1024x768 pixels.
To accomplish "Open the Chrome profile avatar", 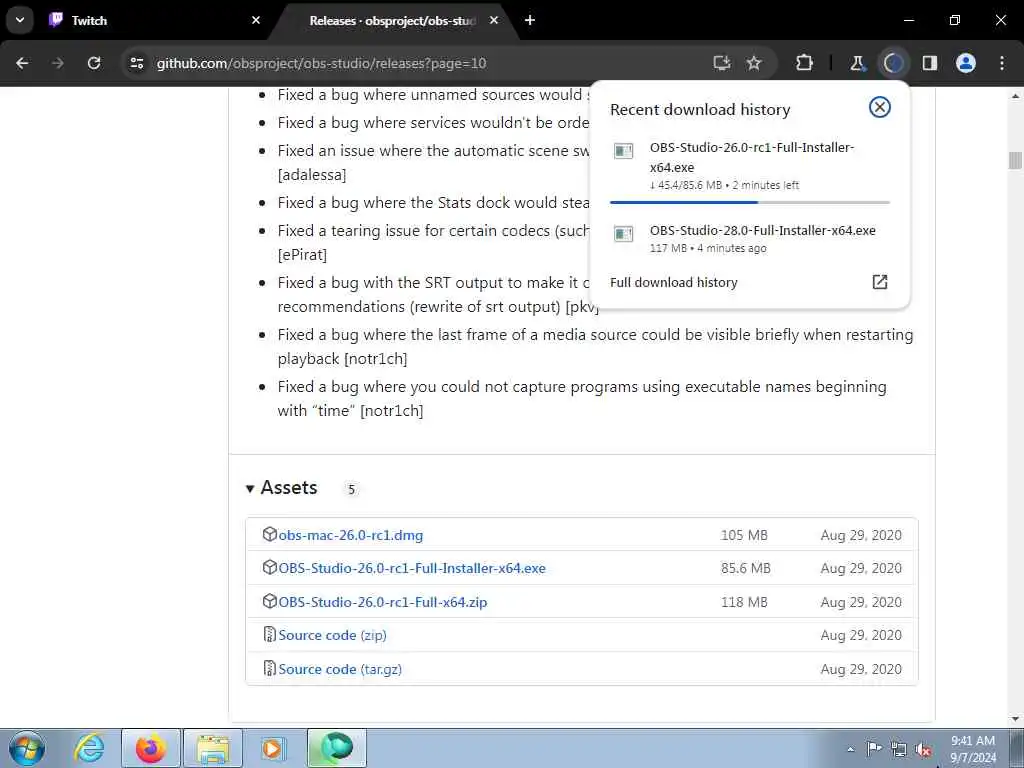I will (x=966, y=63).
